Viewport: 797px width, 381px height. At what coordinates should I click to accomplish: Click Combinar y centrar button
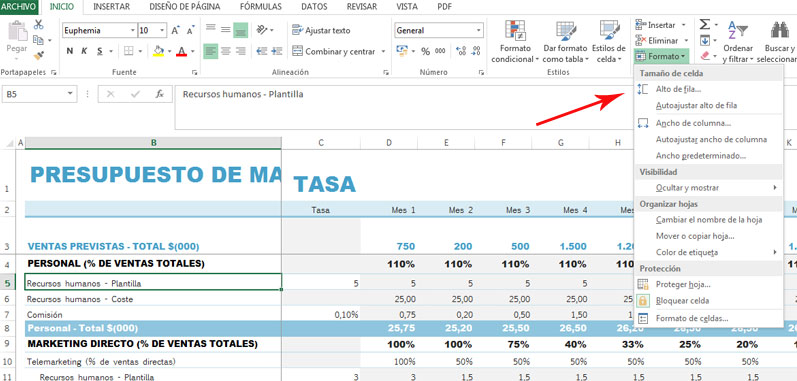[333, 51]
